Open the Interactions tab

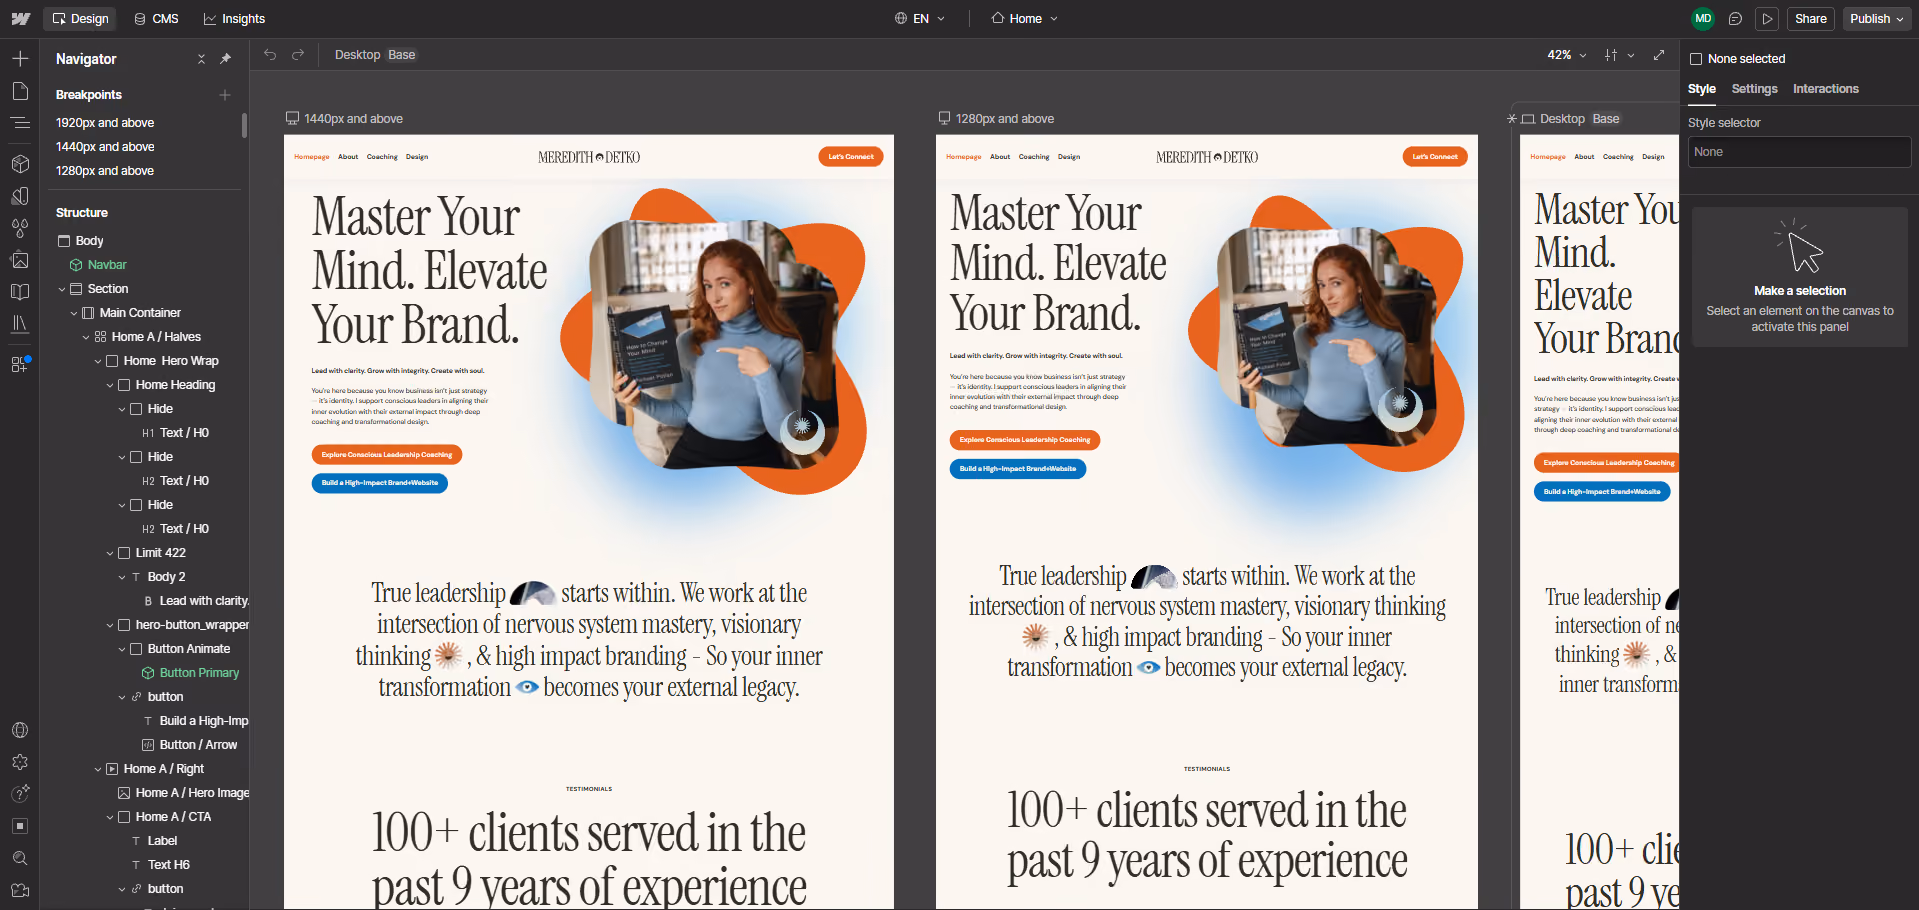(x=1825, y=89)
